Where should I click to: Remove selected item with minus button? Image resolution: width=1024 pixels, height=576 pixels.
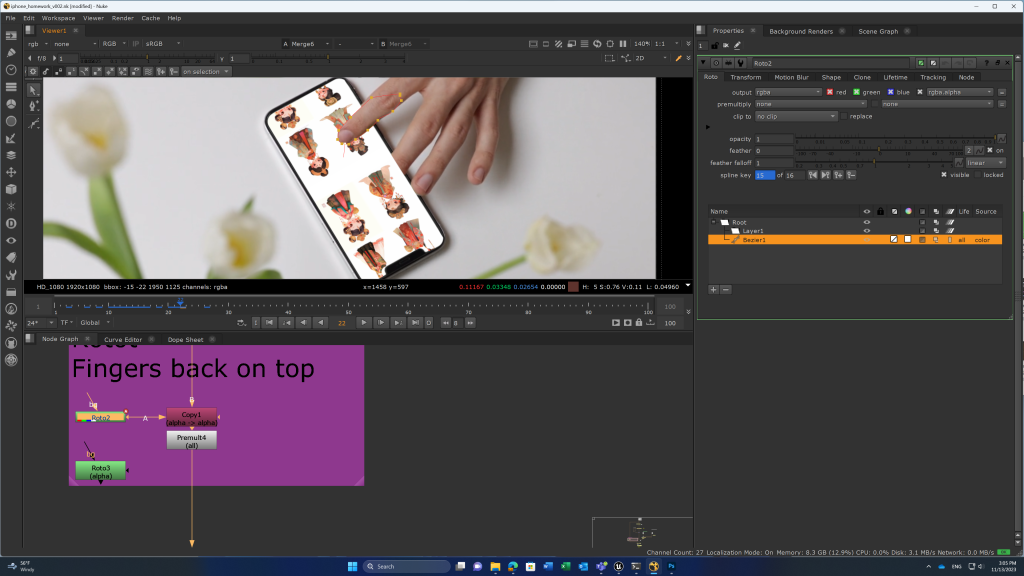click(726, 289)
